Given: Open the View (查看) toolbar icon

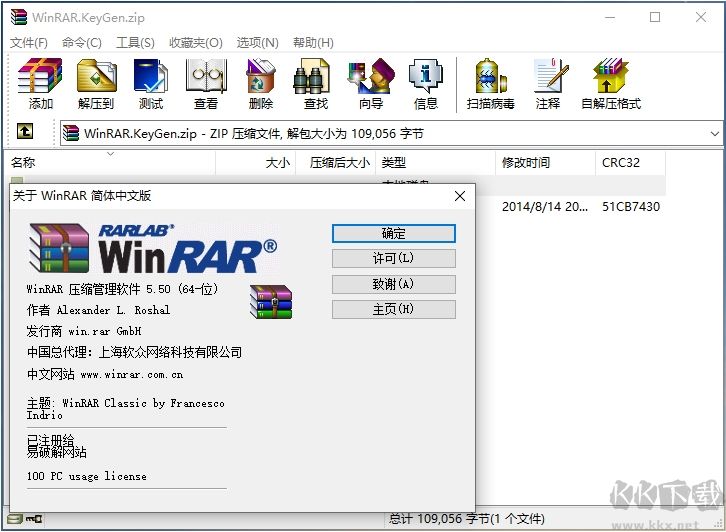Looking at the screenshot, I should point(206,84).
